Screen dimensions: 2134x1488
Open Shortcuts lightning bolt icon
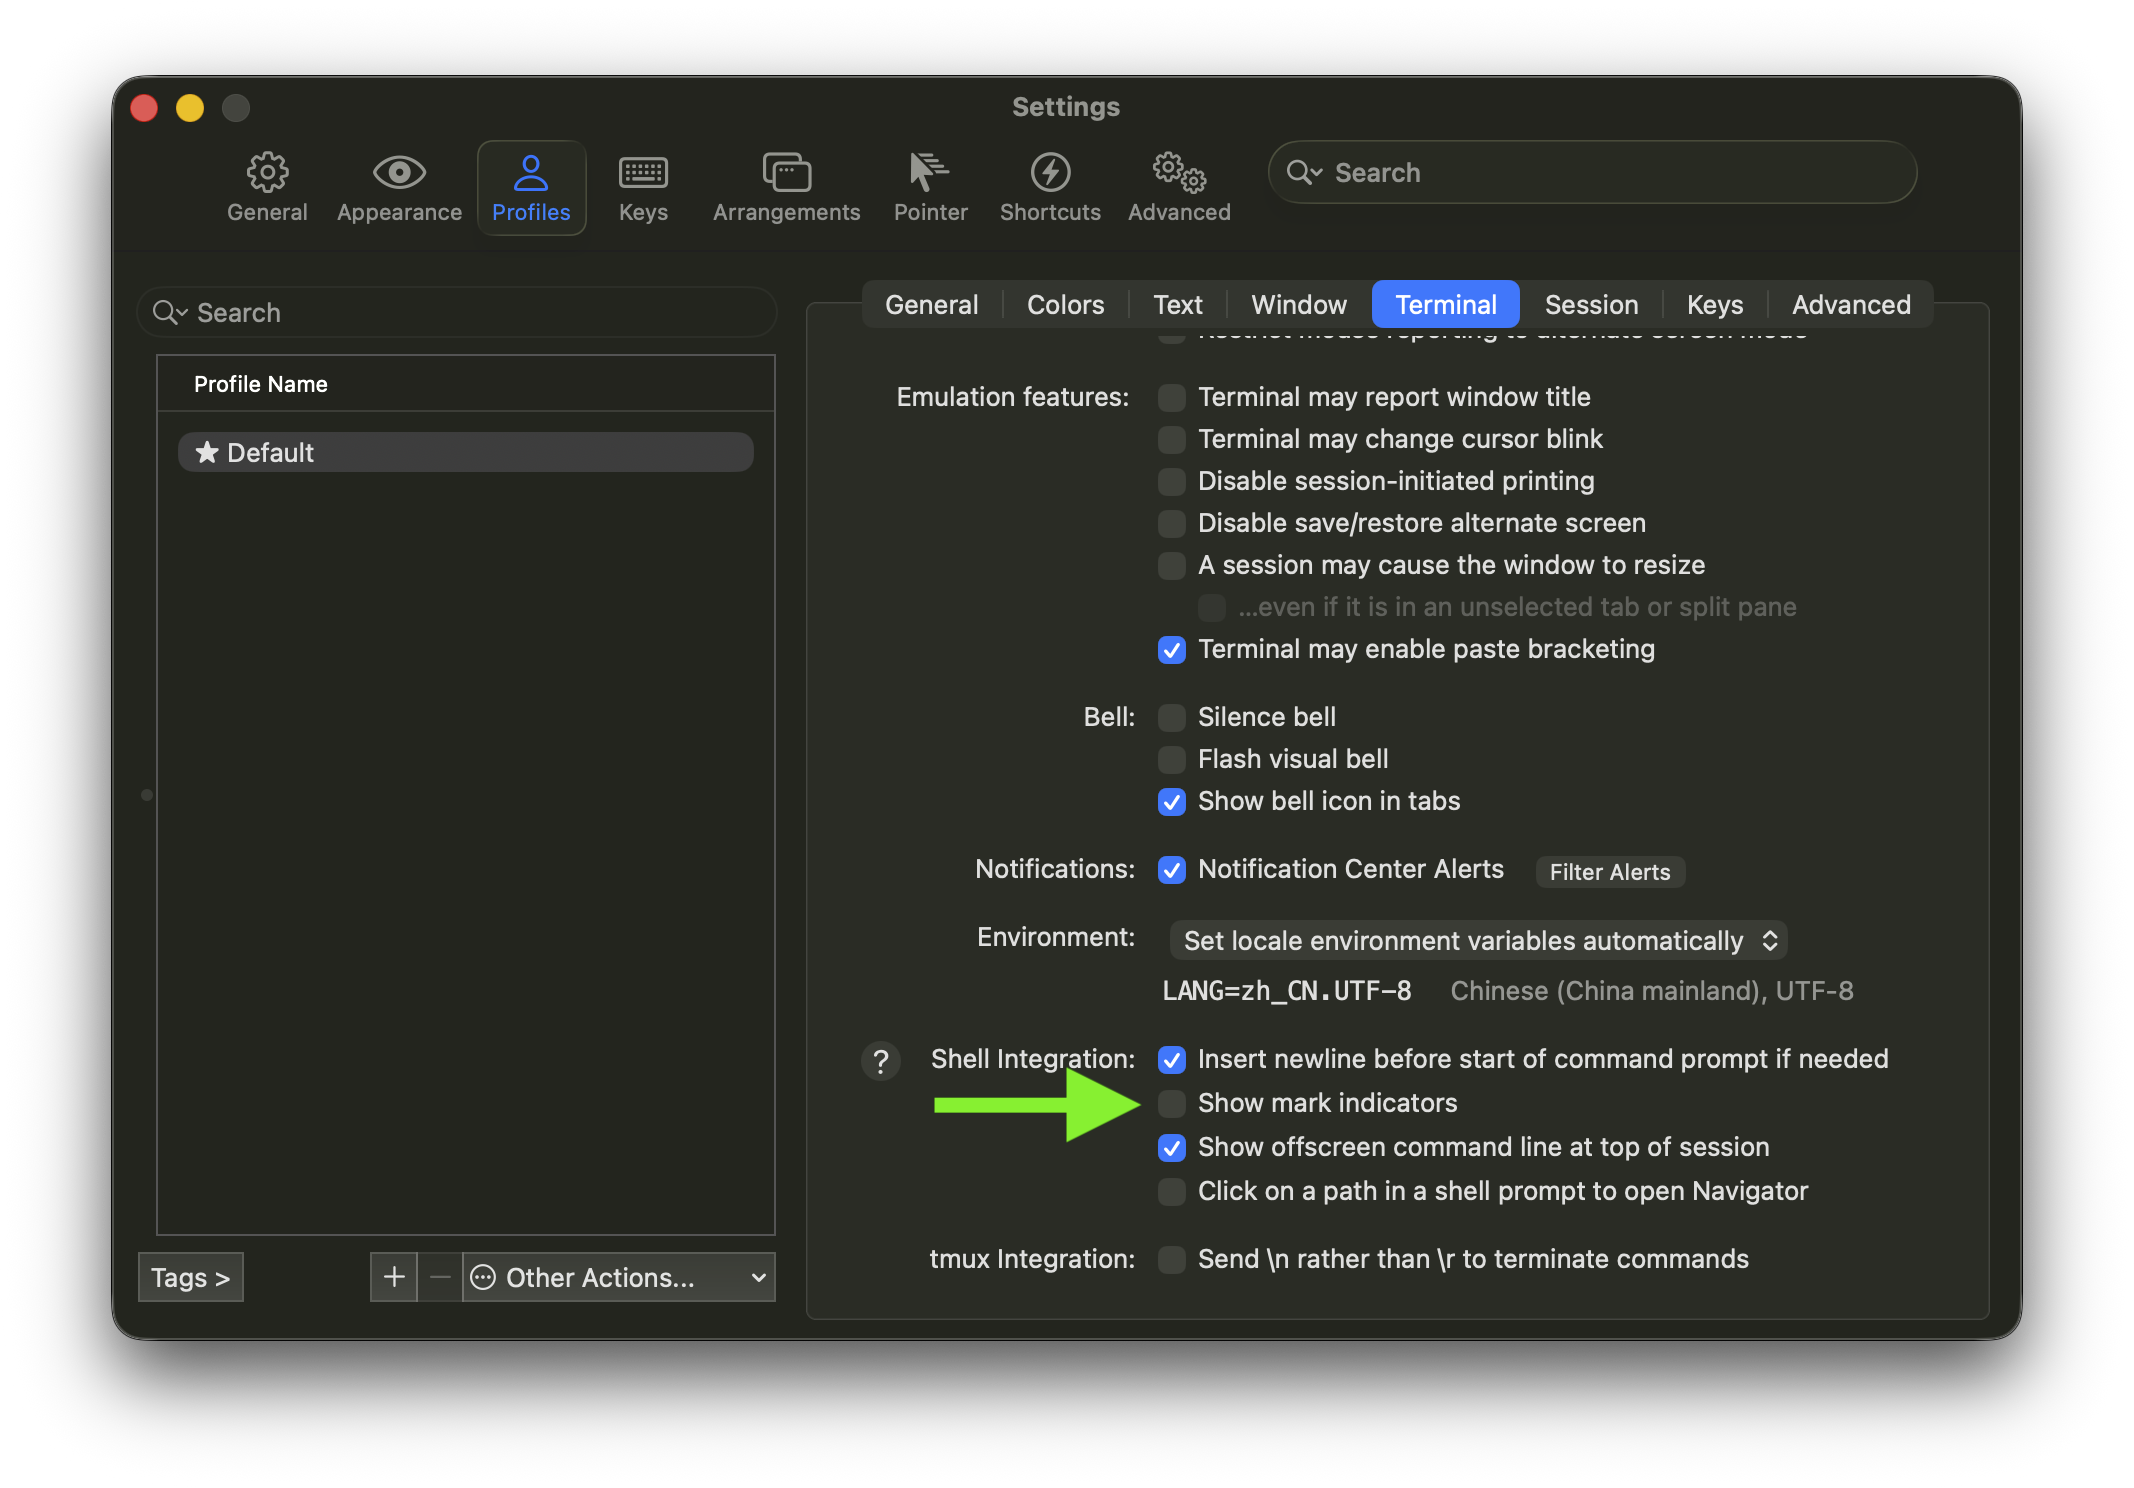click(x=1050, y=174)
